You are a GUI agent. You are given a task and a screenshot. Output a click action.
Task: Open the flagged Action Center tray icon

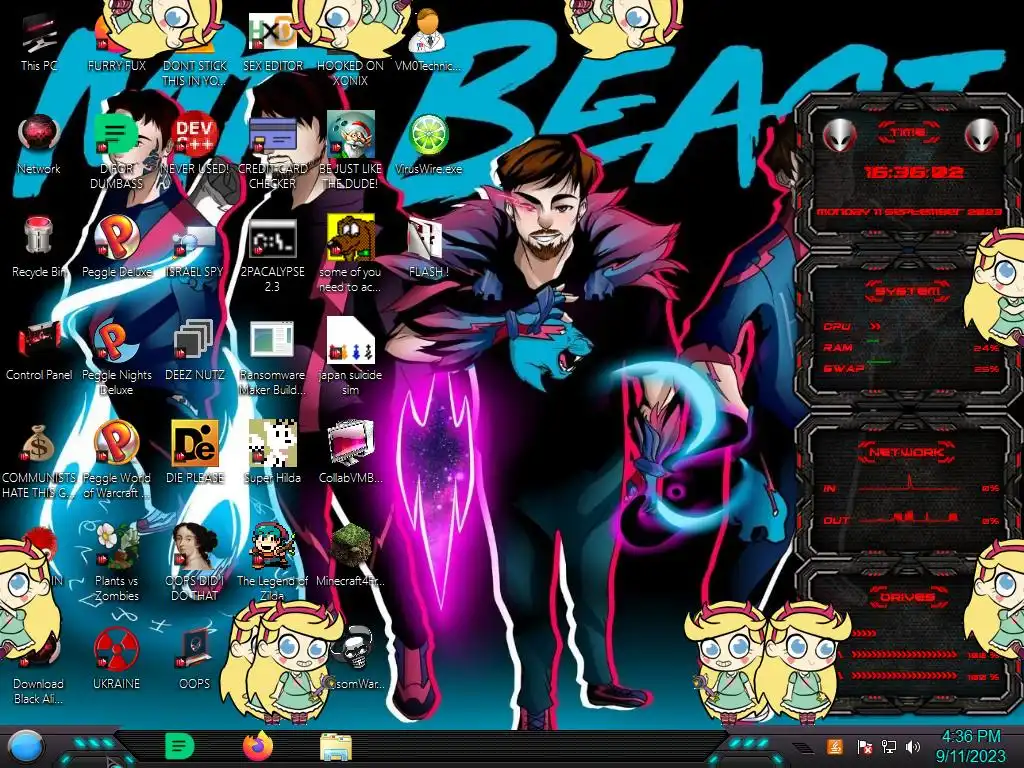point(864,746)
